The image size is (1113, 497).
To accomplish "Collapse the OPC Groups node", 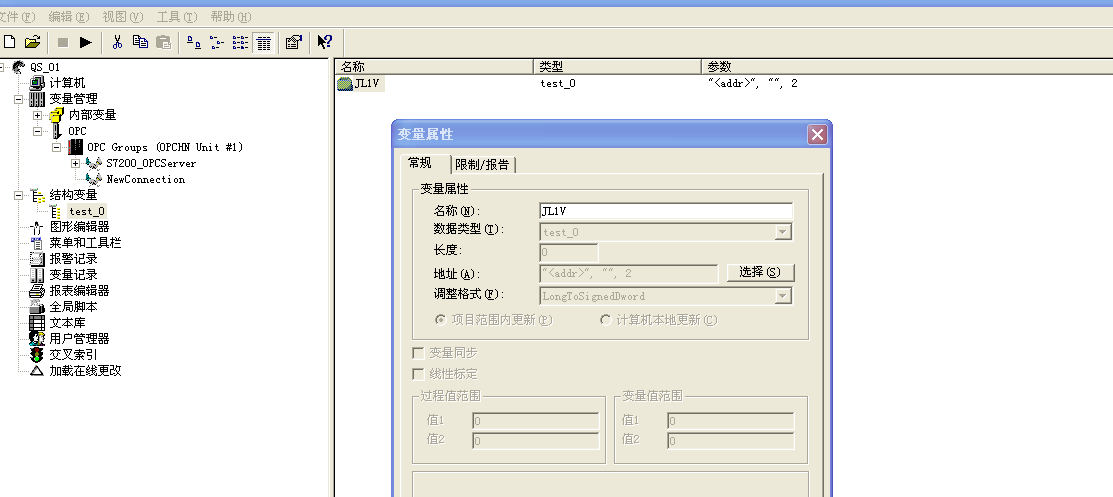I will pos(56,148).
